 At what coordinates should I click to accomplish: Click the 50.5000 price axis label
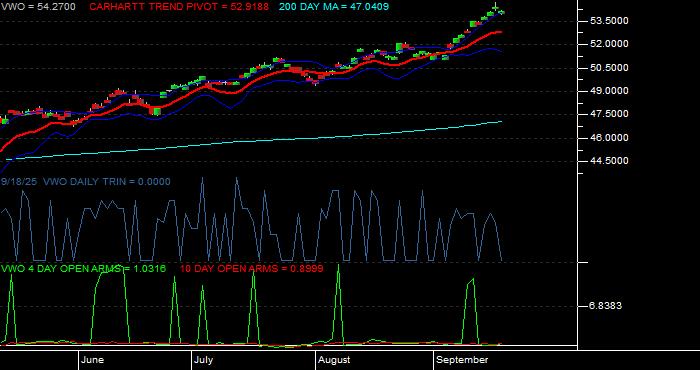[x=609, y=68]
